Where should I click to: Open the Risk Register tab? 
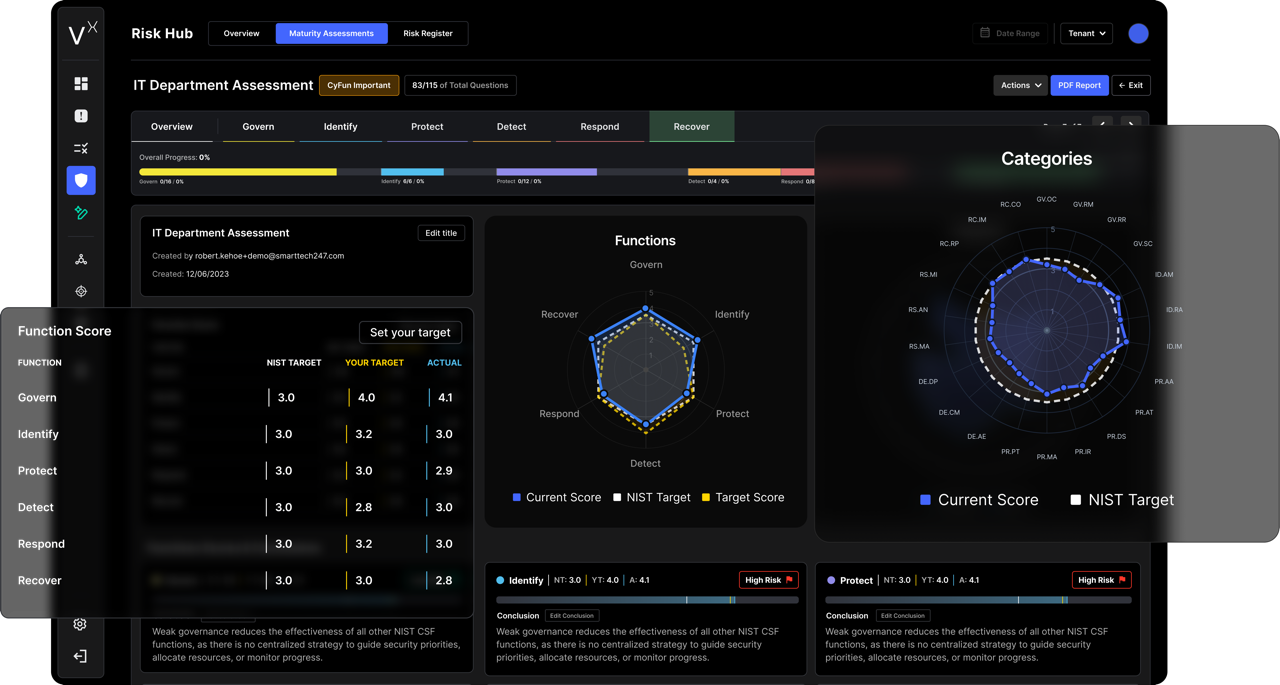click(428, 33)
